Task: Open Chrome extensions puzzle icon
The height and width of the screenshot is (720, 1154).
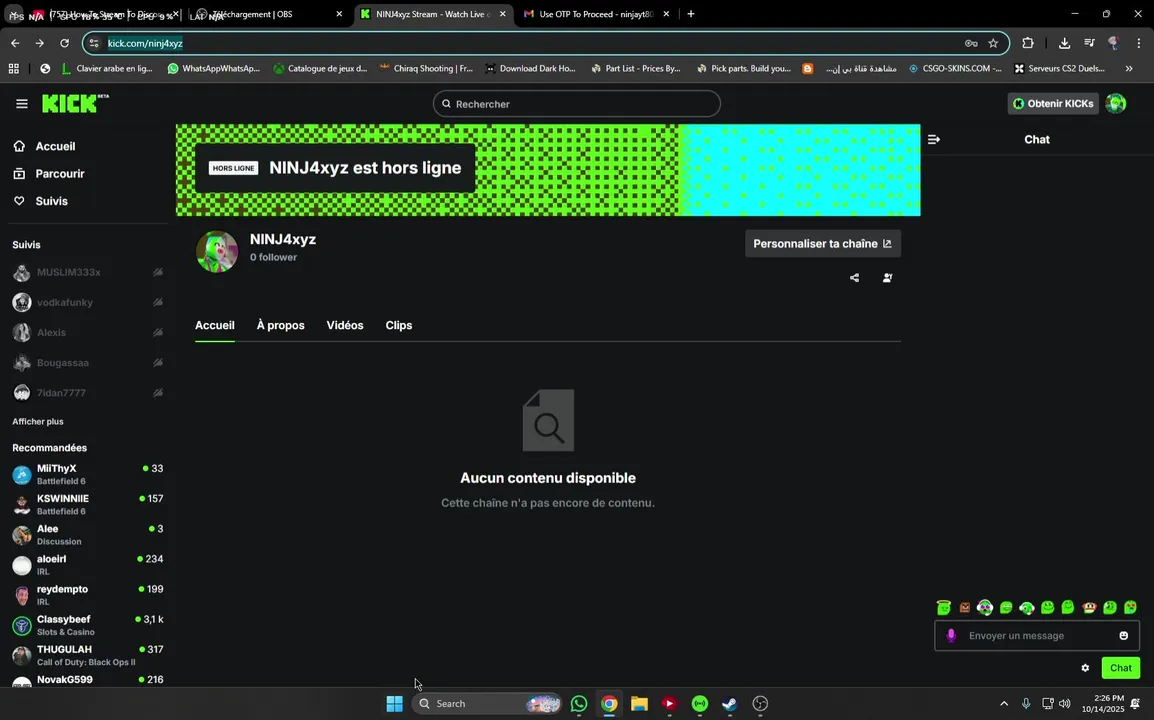Action: point(1028,43)
